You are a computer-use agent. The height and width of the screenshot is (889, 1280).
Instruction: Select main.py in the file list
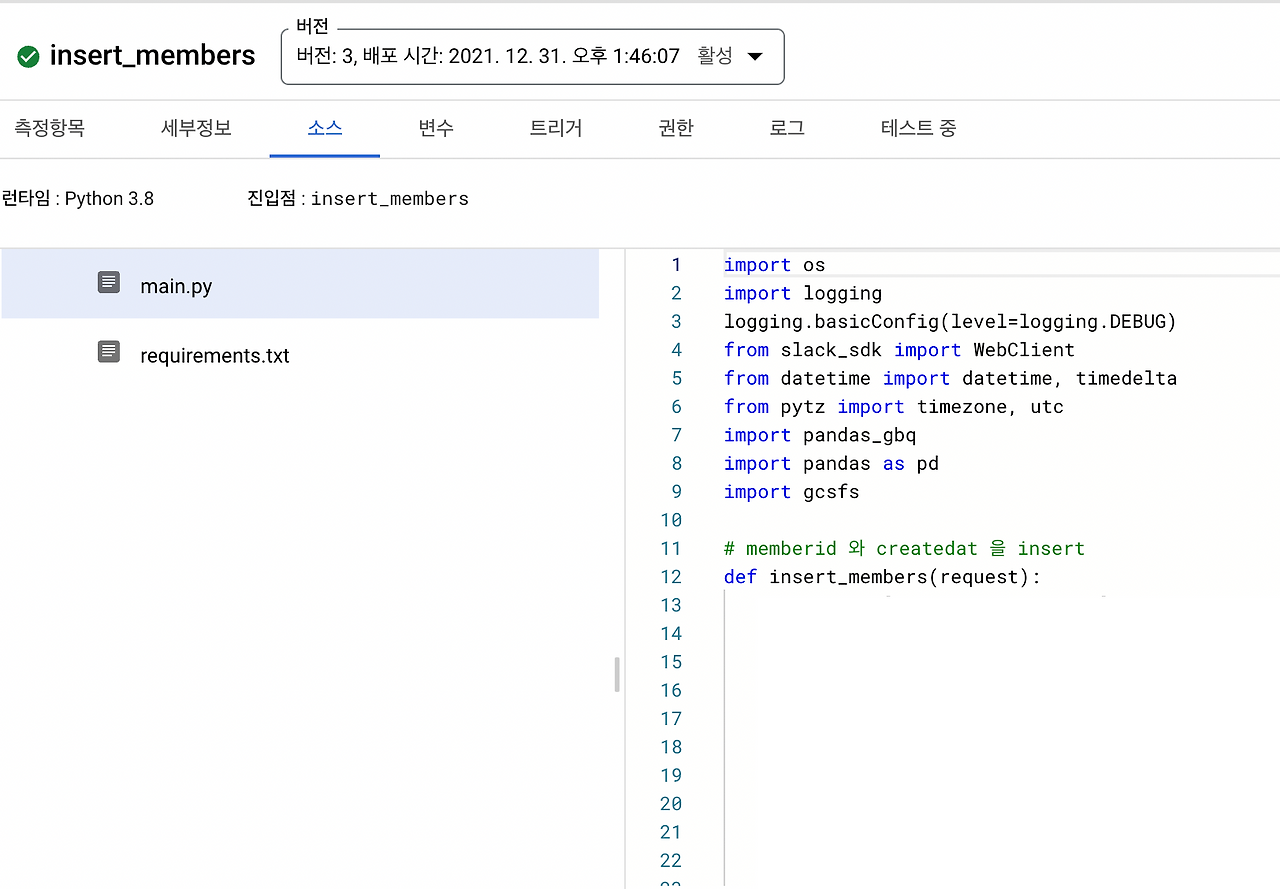[300, 285]
